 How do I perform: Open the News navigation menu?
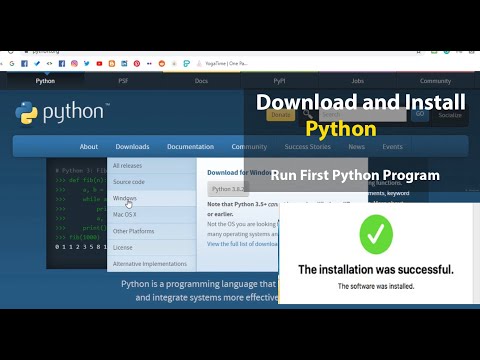(x=356, y=147)
